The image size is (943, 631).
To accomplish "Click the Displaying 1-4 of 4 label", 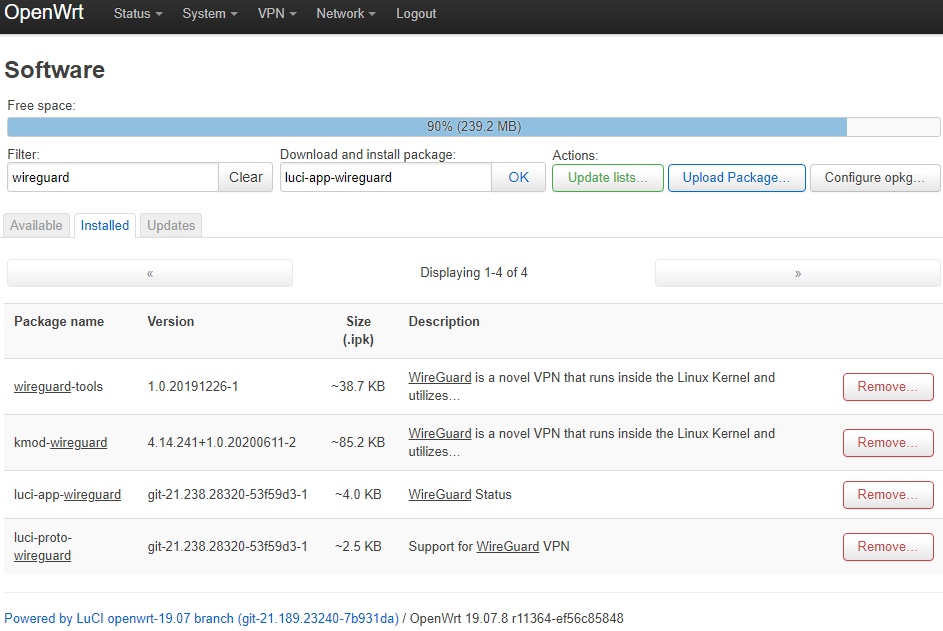I will [x=474, y=273].
